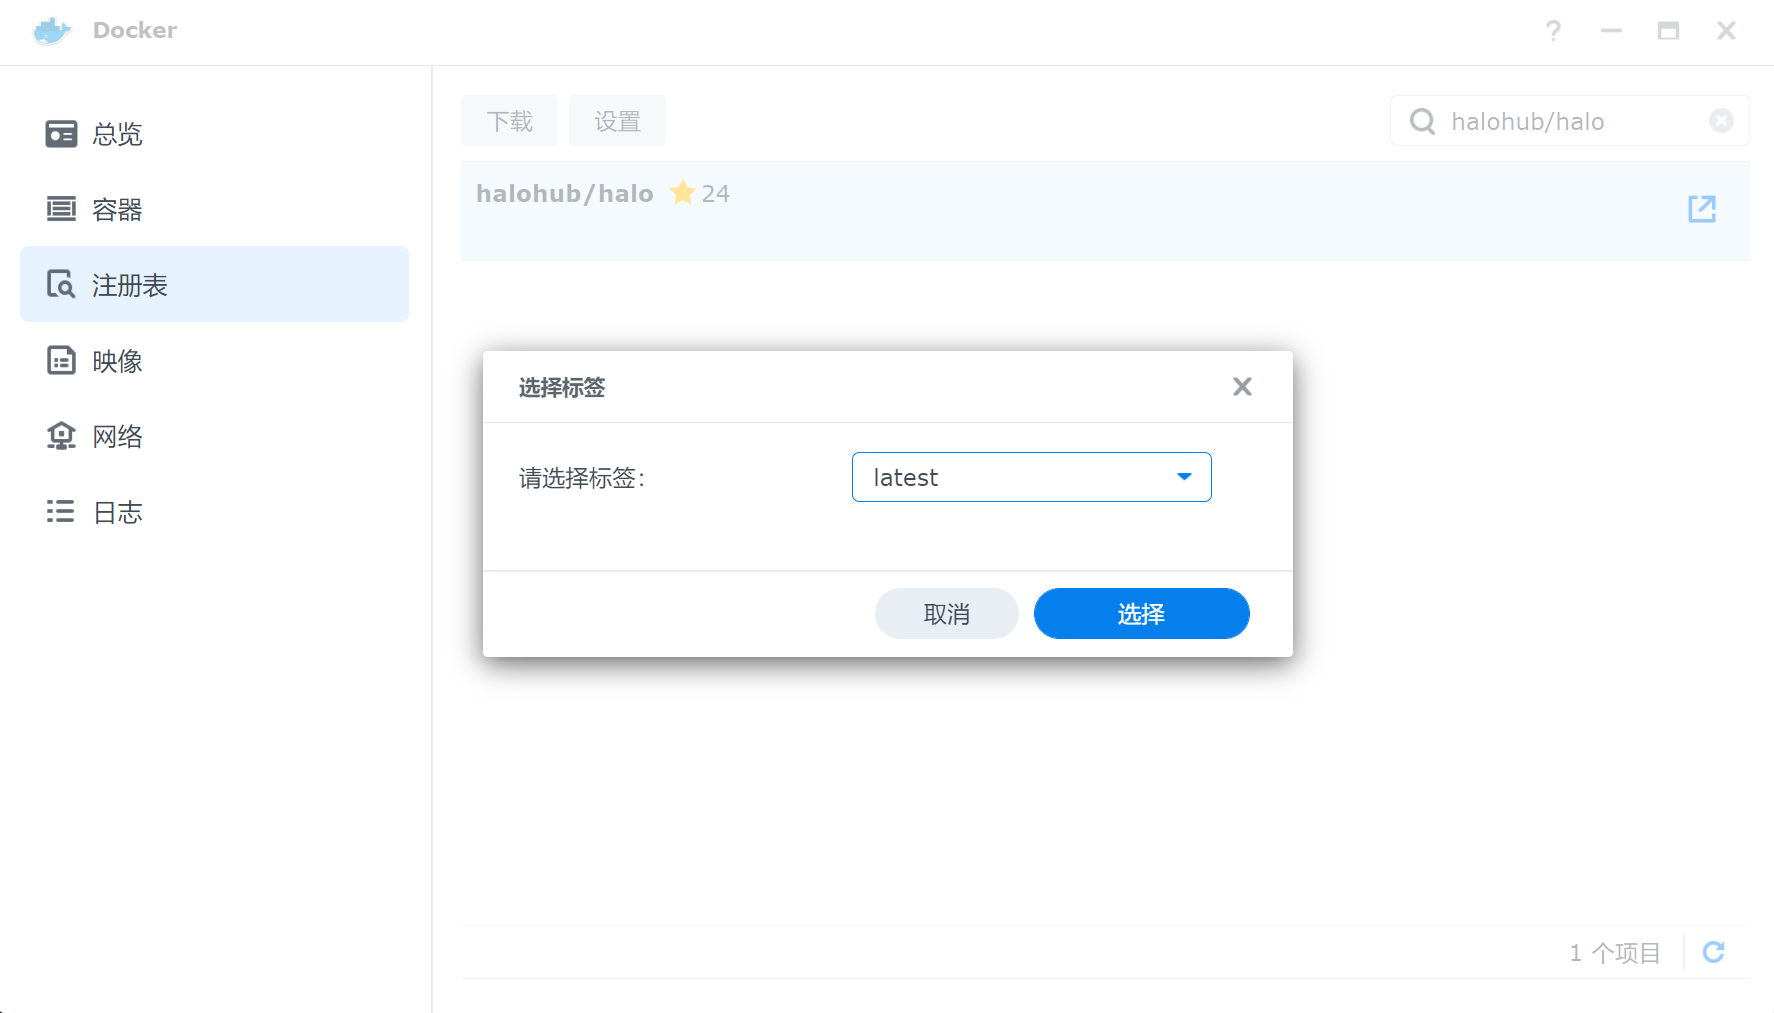Confirm with the 选择 button
Image resolution: width=1774 pixels, height=1013 pixels.
pyautogui.click(x=1141, y=613)
